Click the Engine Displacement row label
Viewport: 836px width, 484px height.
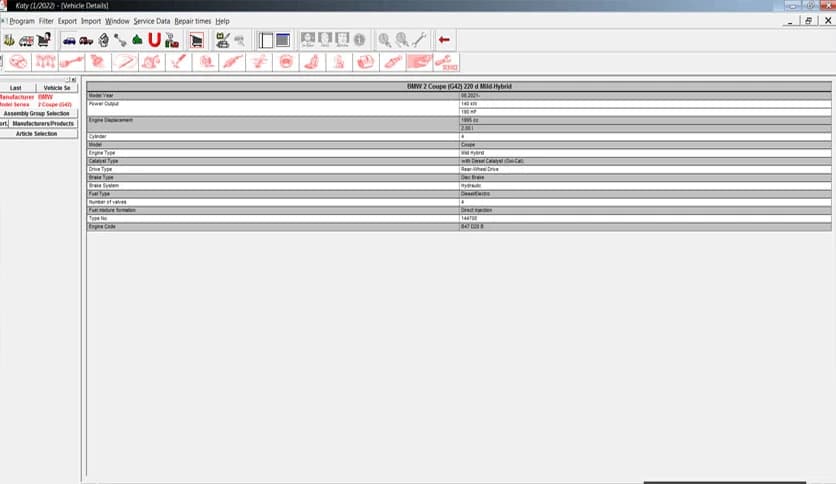click(110, 120)
